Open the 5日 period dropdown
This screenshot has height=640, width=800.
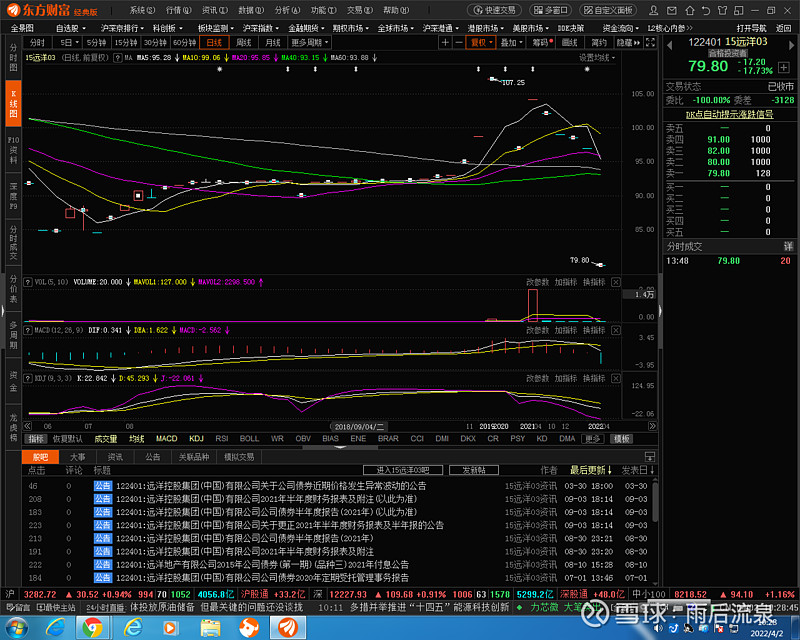point(69,42)
